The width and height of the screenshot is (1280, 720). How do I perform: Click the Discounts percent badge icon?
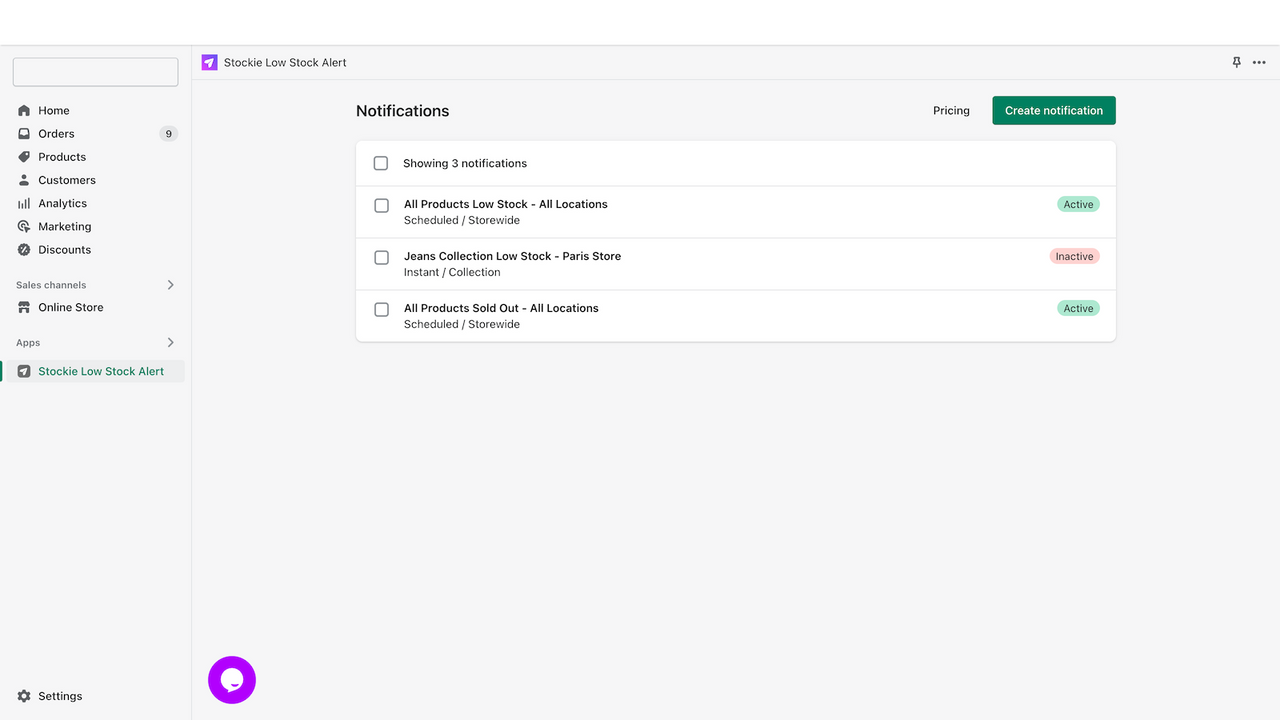click(x=24, y=250)
